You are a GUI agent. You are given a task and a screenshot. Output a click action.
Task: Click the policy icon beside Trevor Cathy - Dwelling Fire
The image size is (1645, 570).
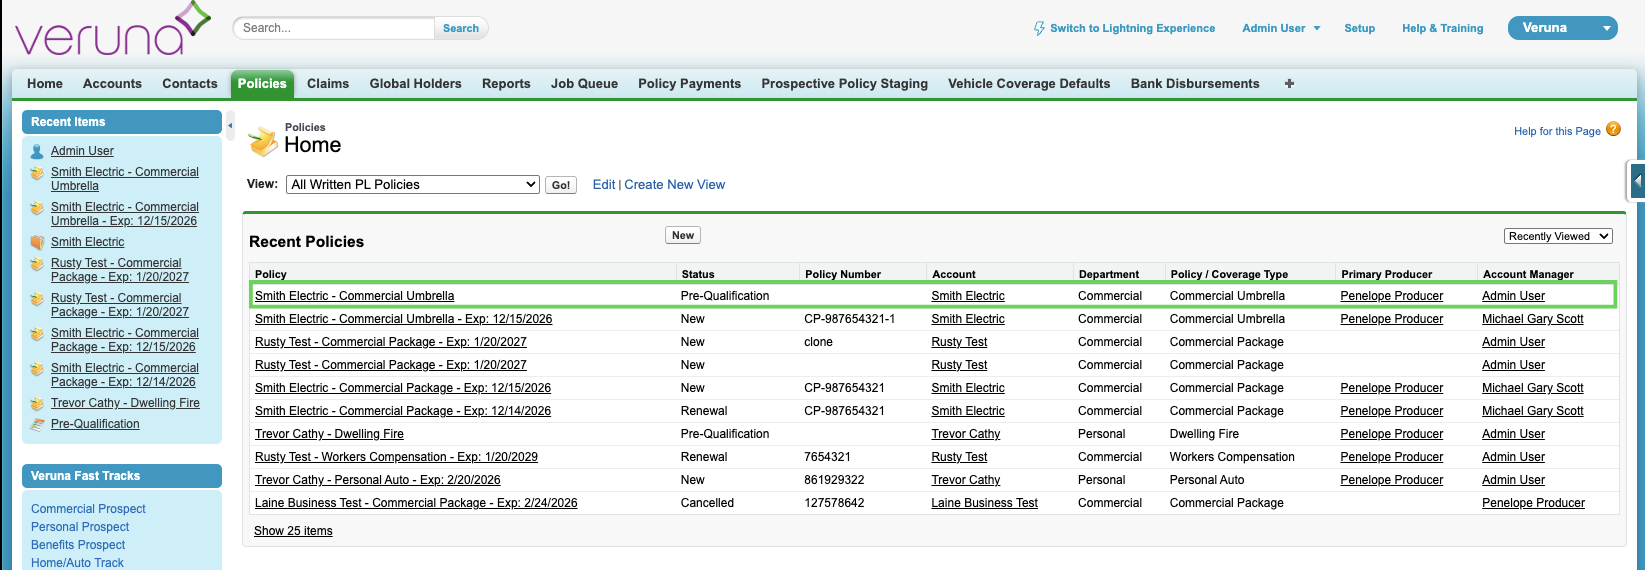pos(37,403)
